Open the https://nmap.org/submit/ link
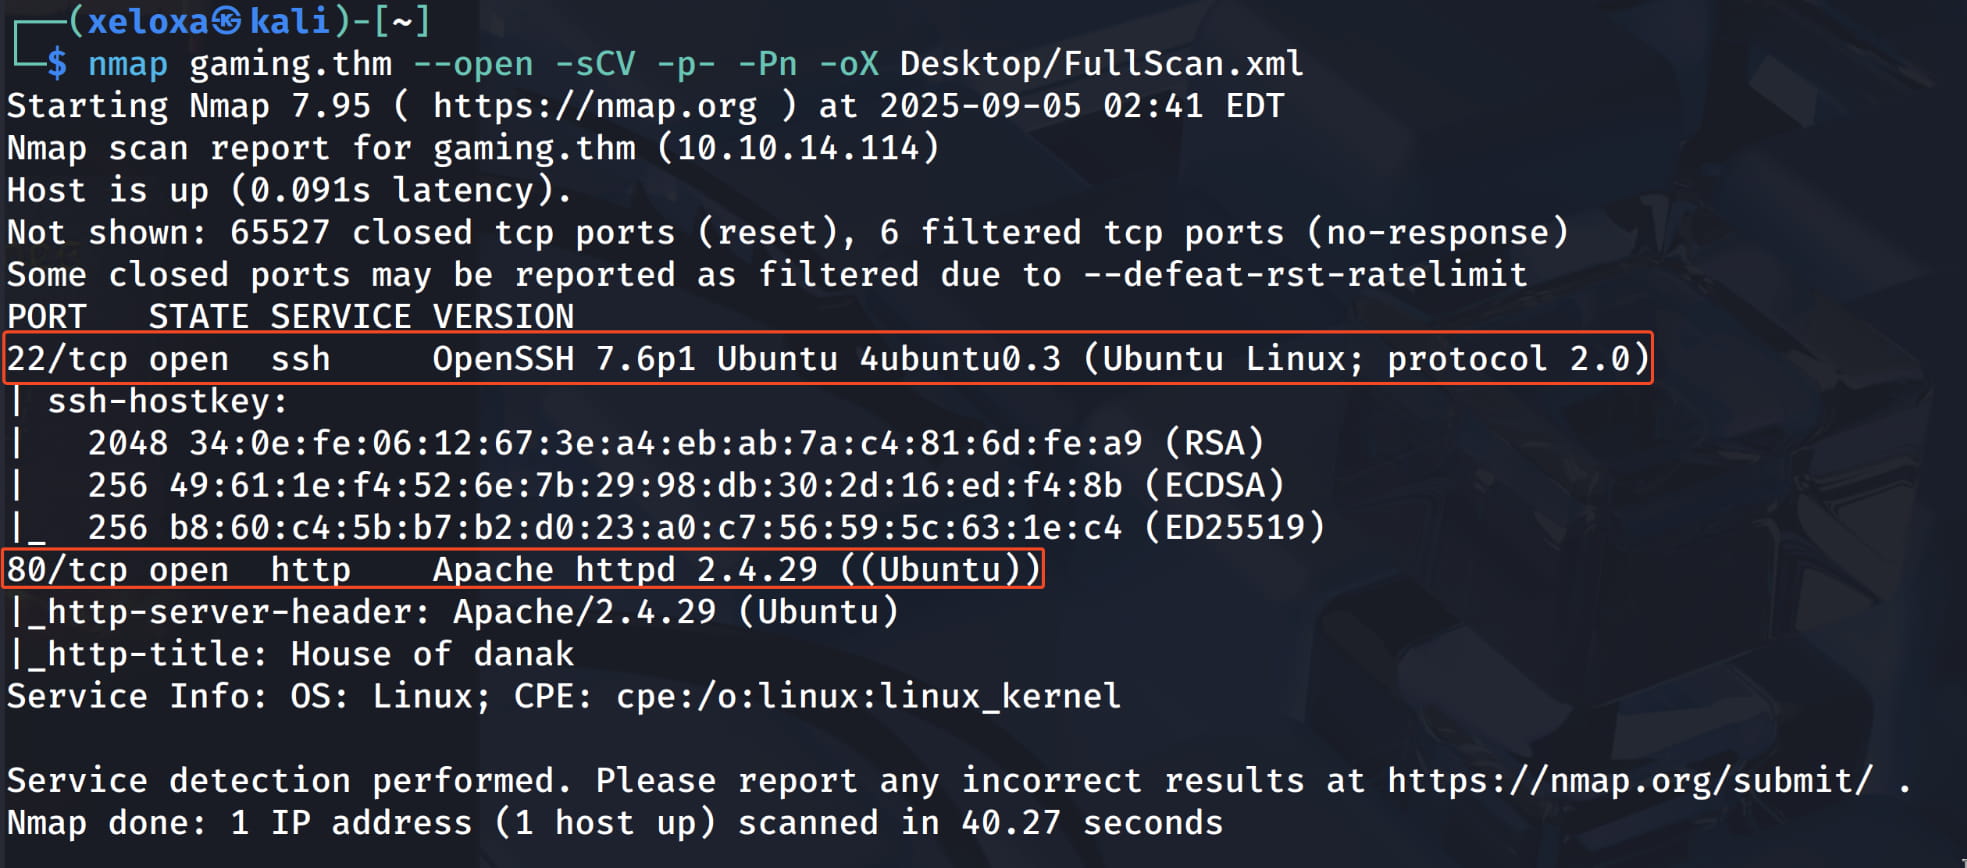Screen dimensions: 1967x868 click(x=1629, y=780)
